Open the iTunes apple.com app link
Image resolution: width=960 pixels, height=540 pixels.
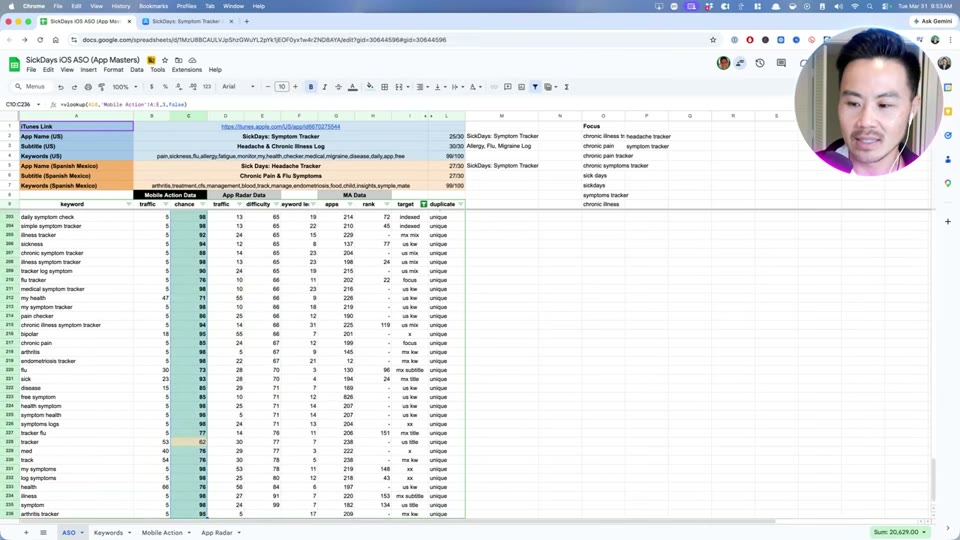pos(280,127)
